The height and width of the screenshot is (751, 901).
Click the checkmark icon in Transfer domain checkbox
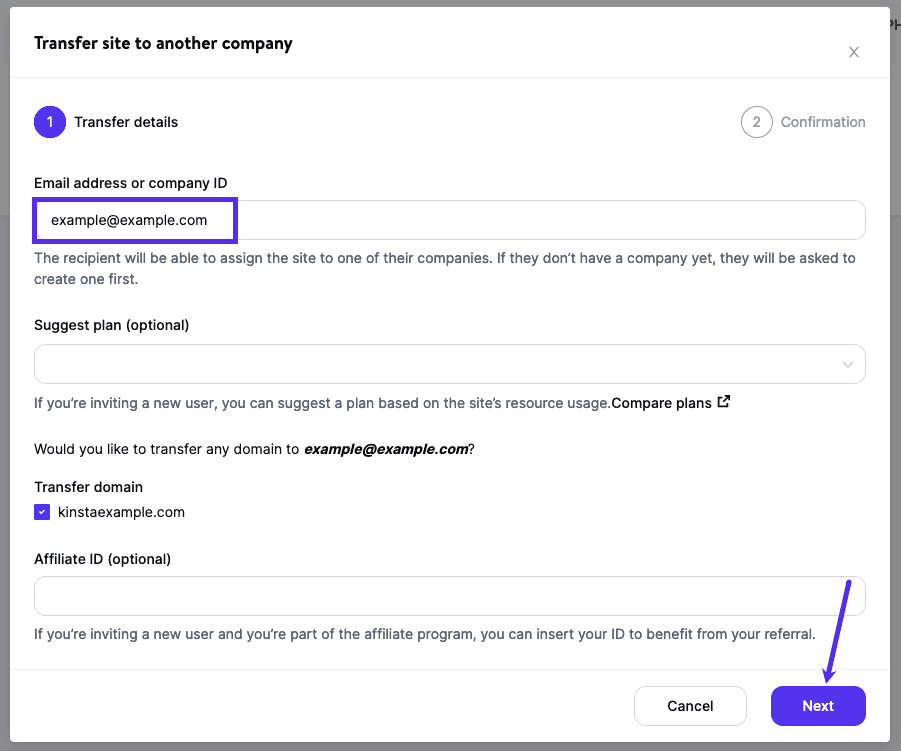[x=42, y=511]
